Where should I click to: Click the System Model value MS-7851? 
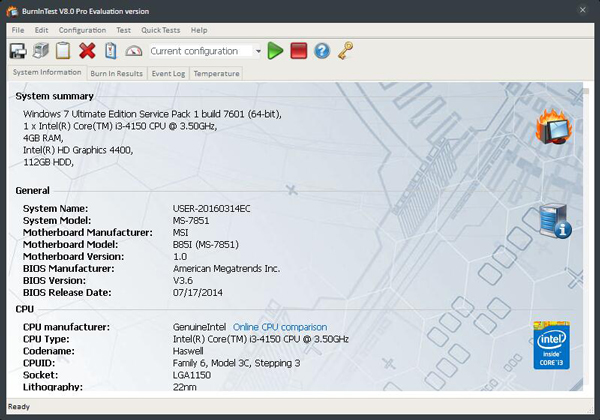pos(191,221)
